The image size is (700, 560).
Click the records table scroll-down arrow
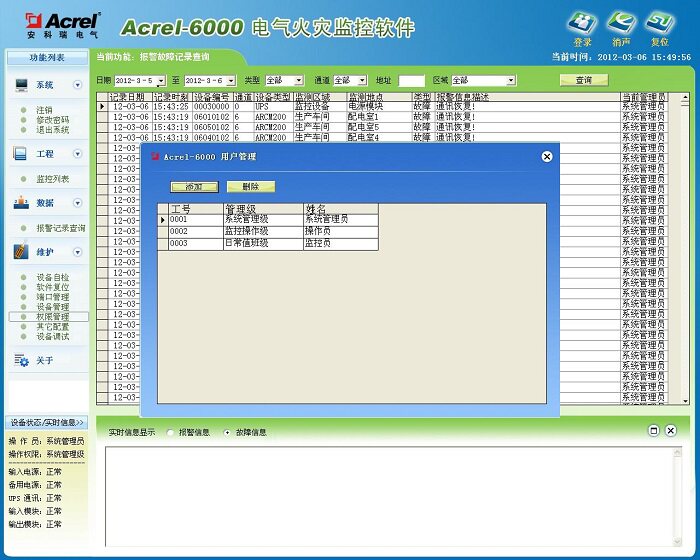(686, 401)
